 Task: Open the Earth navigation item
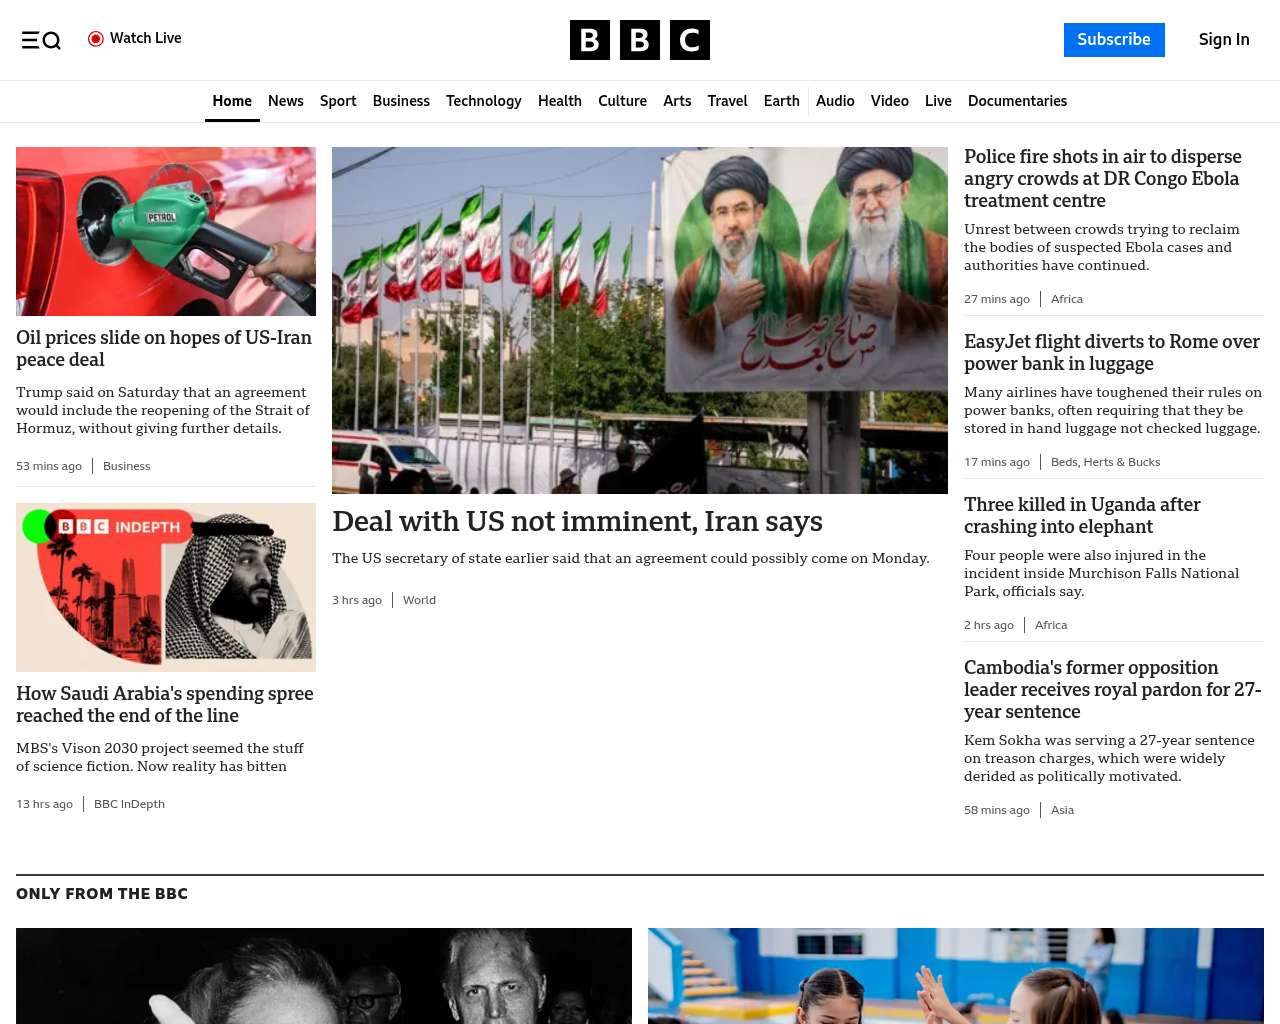[782, 101]
